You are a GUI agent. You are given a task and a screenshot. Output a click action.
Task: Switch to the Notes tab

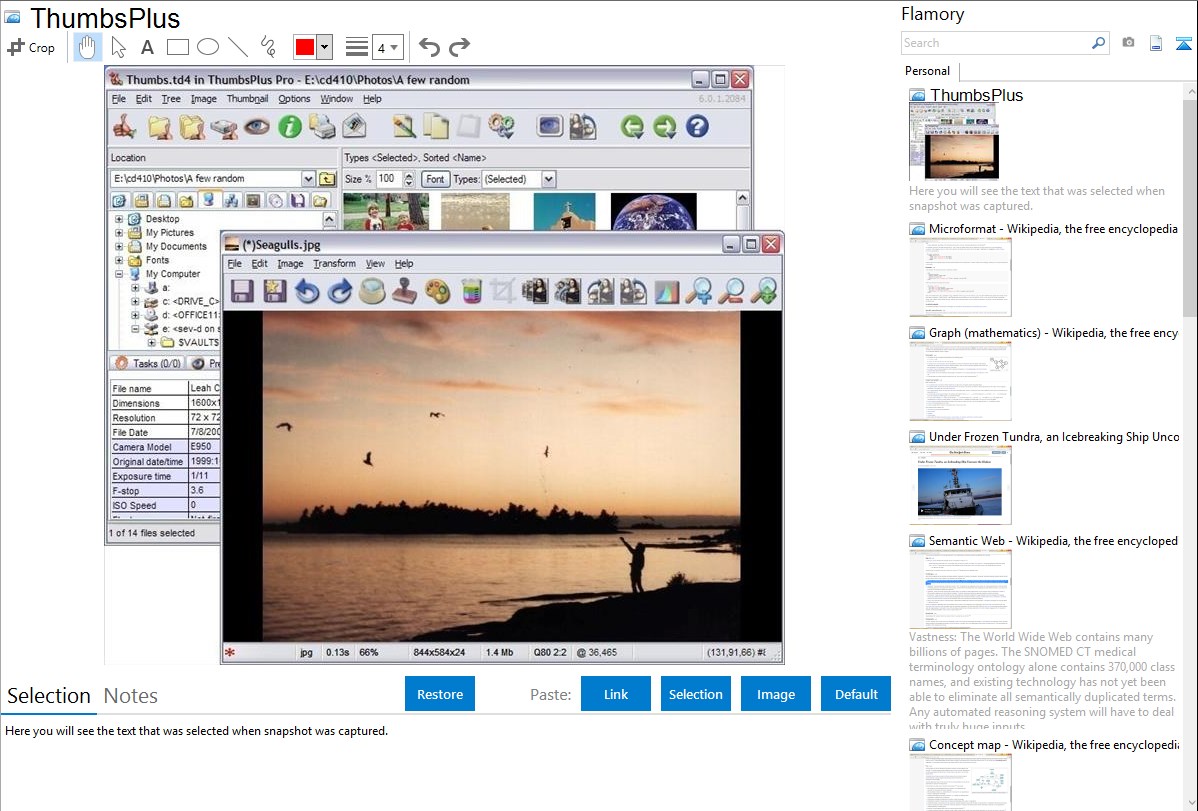(x=131, y=696)
